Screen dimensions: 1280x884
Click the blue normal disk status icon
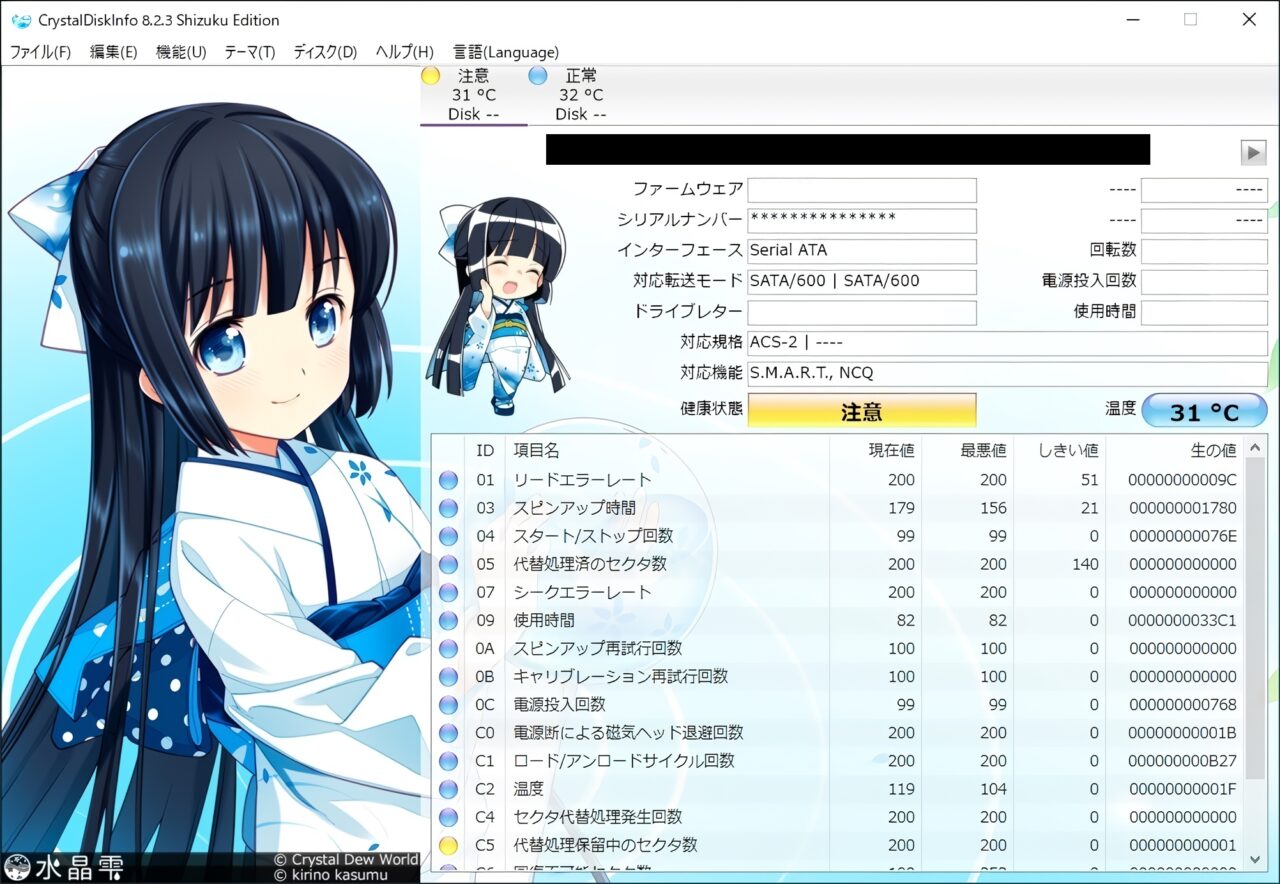(x=538, y=76)
